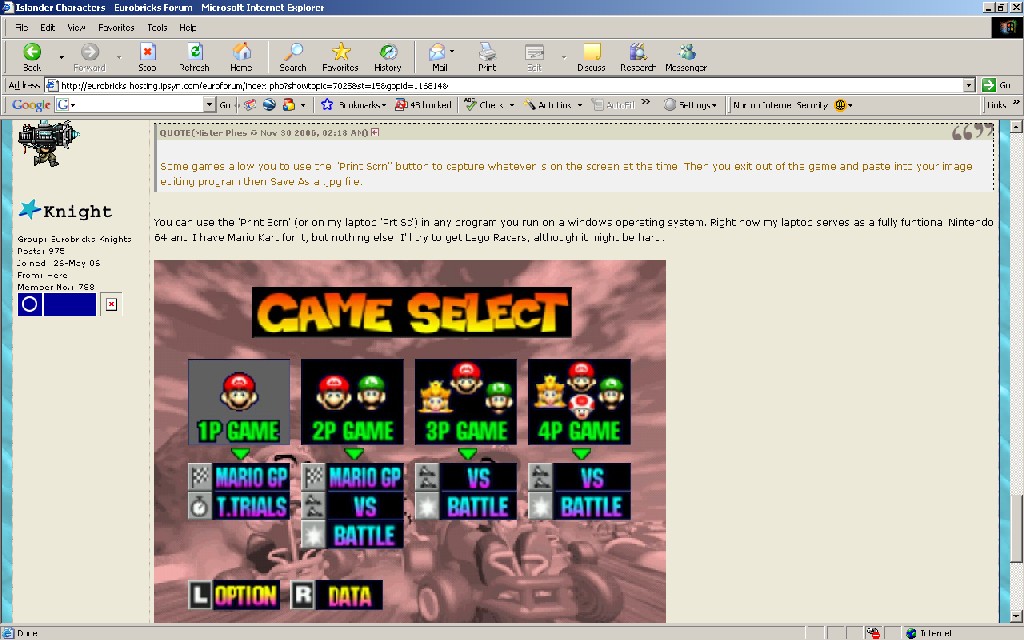Click the quote snapback icon after date
1024x640 pixels.
click(x=375, y=133)
